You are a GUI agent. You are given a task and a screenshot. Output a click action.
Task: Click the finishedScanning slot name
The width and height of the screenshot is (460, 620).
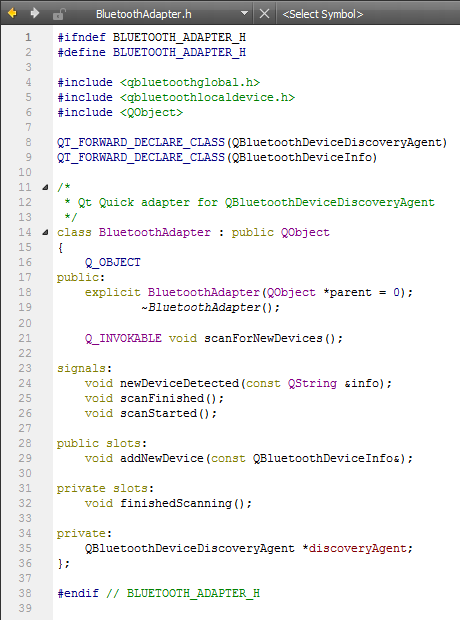[176, 503]
